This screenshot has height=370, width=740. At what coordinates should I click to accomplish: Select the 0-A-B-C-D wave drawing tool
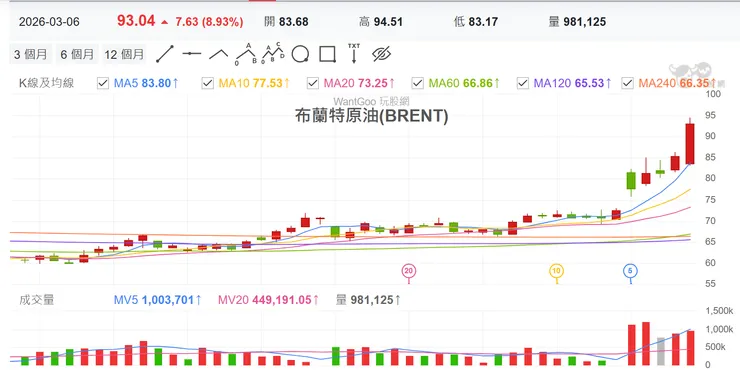273,53
